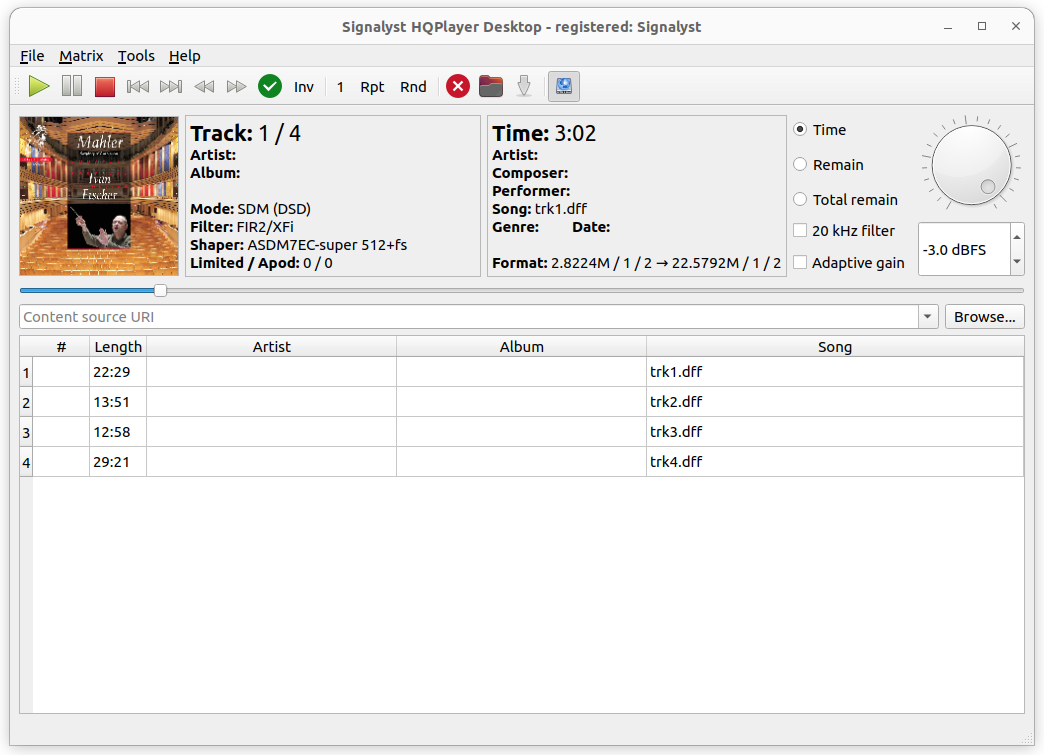This screenshot has height=755, width=1044.
Task: Stop playback using the red square
Action: point(105,87)
